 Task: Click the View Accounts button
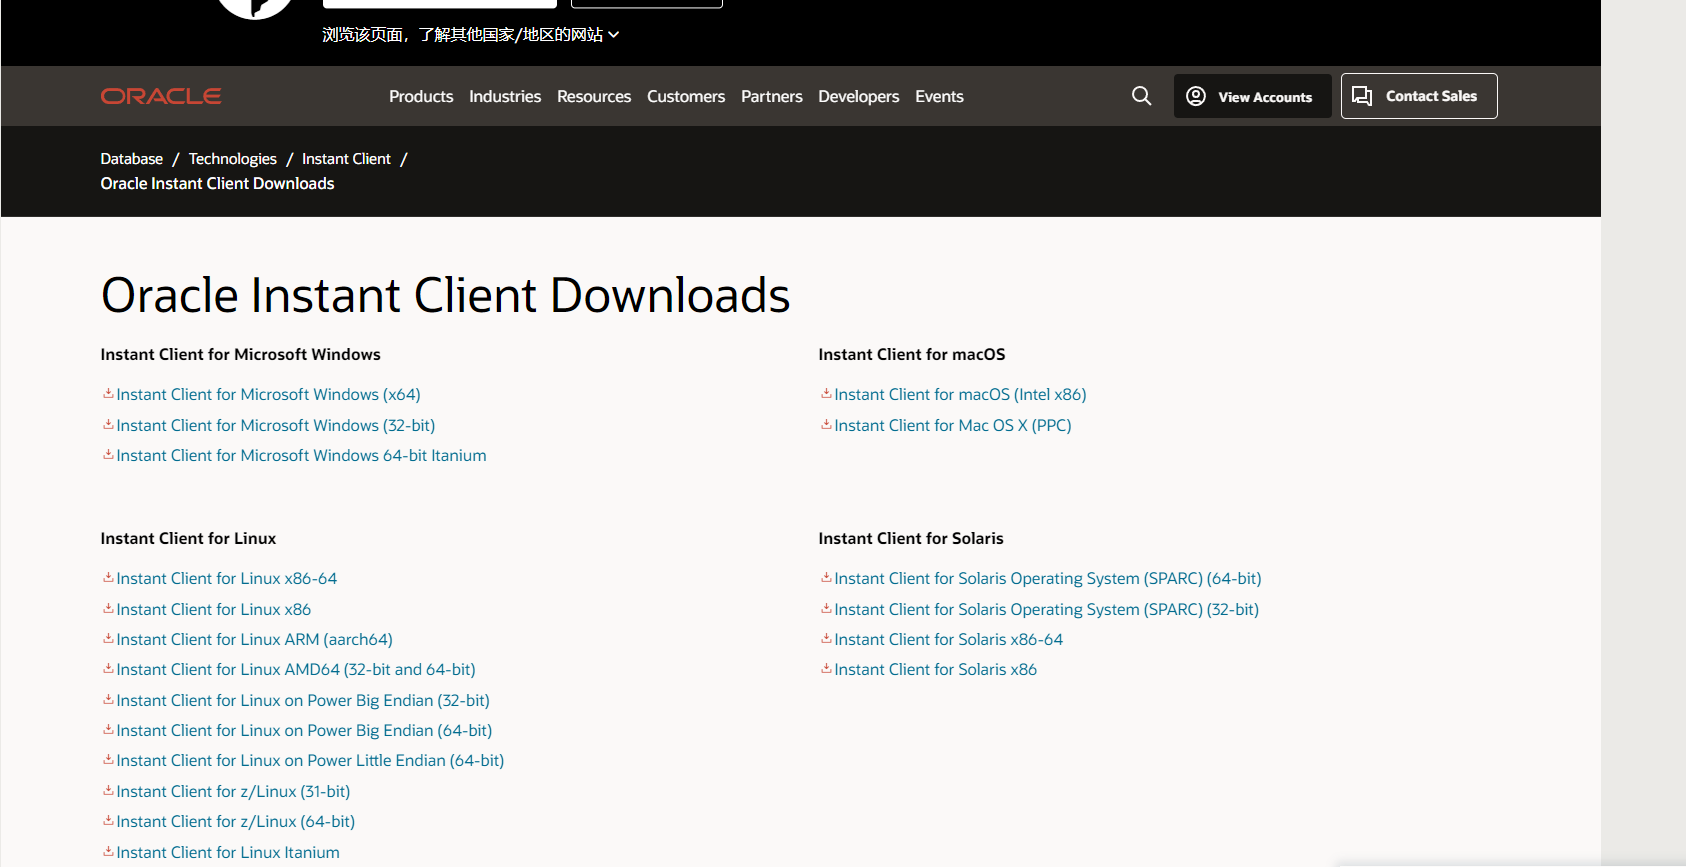click(1252, 96)
